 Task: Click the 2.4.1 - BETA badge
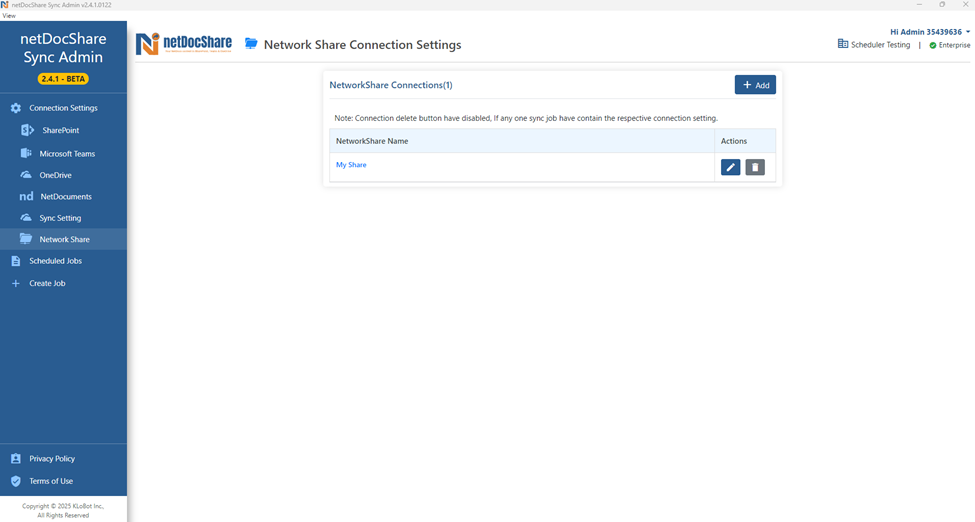click(63, 79)
